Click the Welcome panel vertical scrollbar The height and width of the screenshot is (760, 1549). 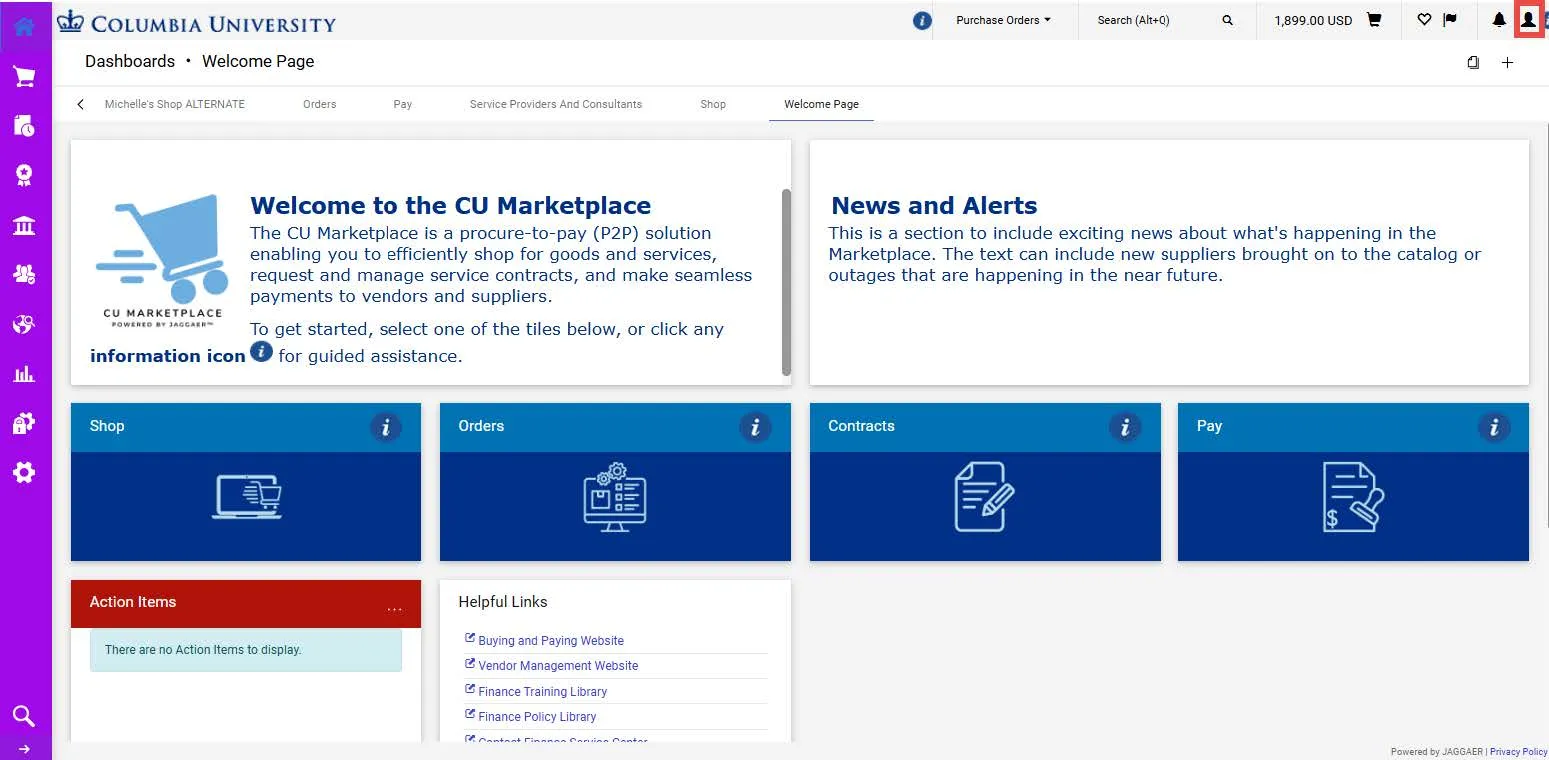pos(786,282)
